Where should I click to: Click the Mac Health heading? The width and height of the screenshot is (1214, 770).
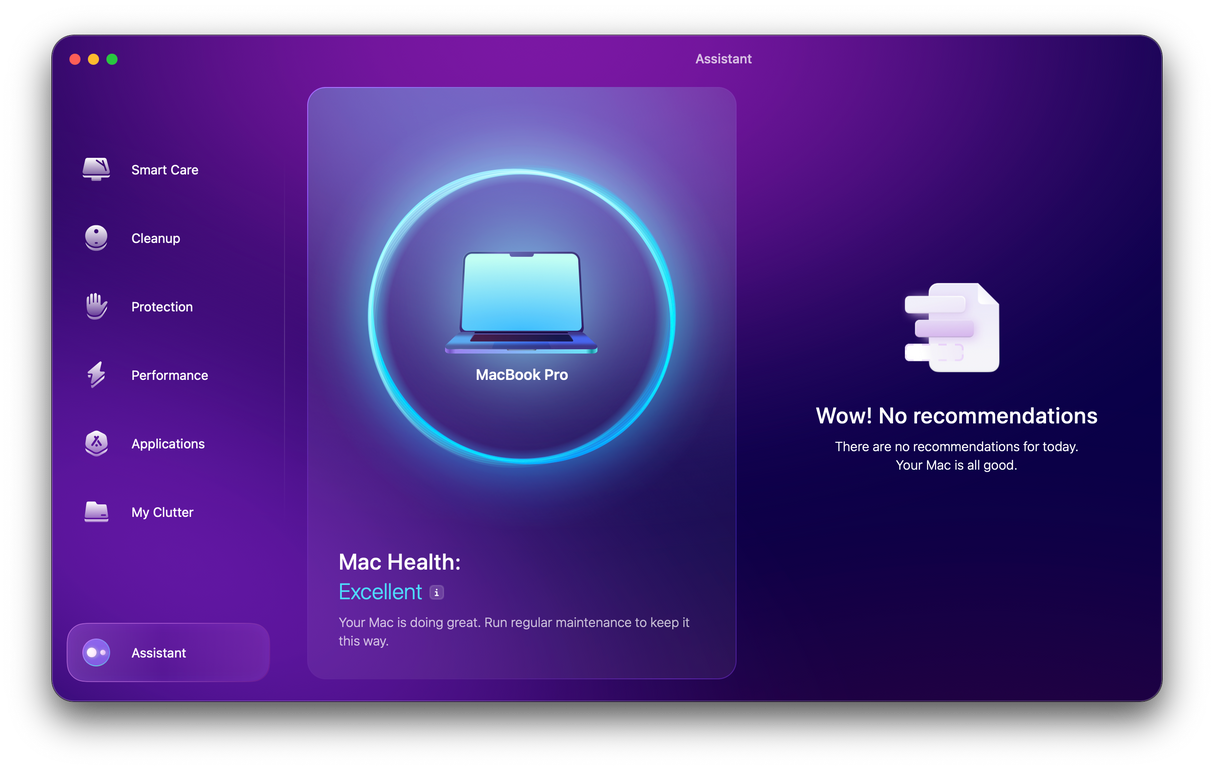coord(399,562)
